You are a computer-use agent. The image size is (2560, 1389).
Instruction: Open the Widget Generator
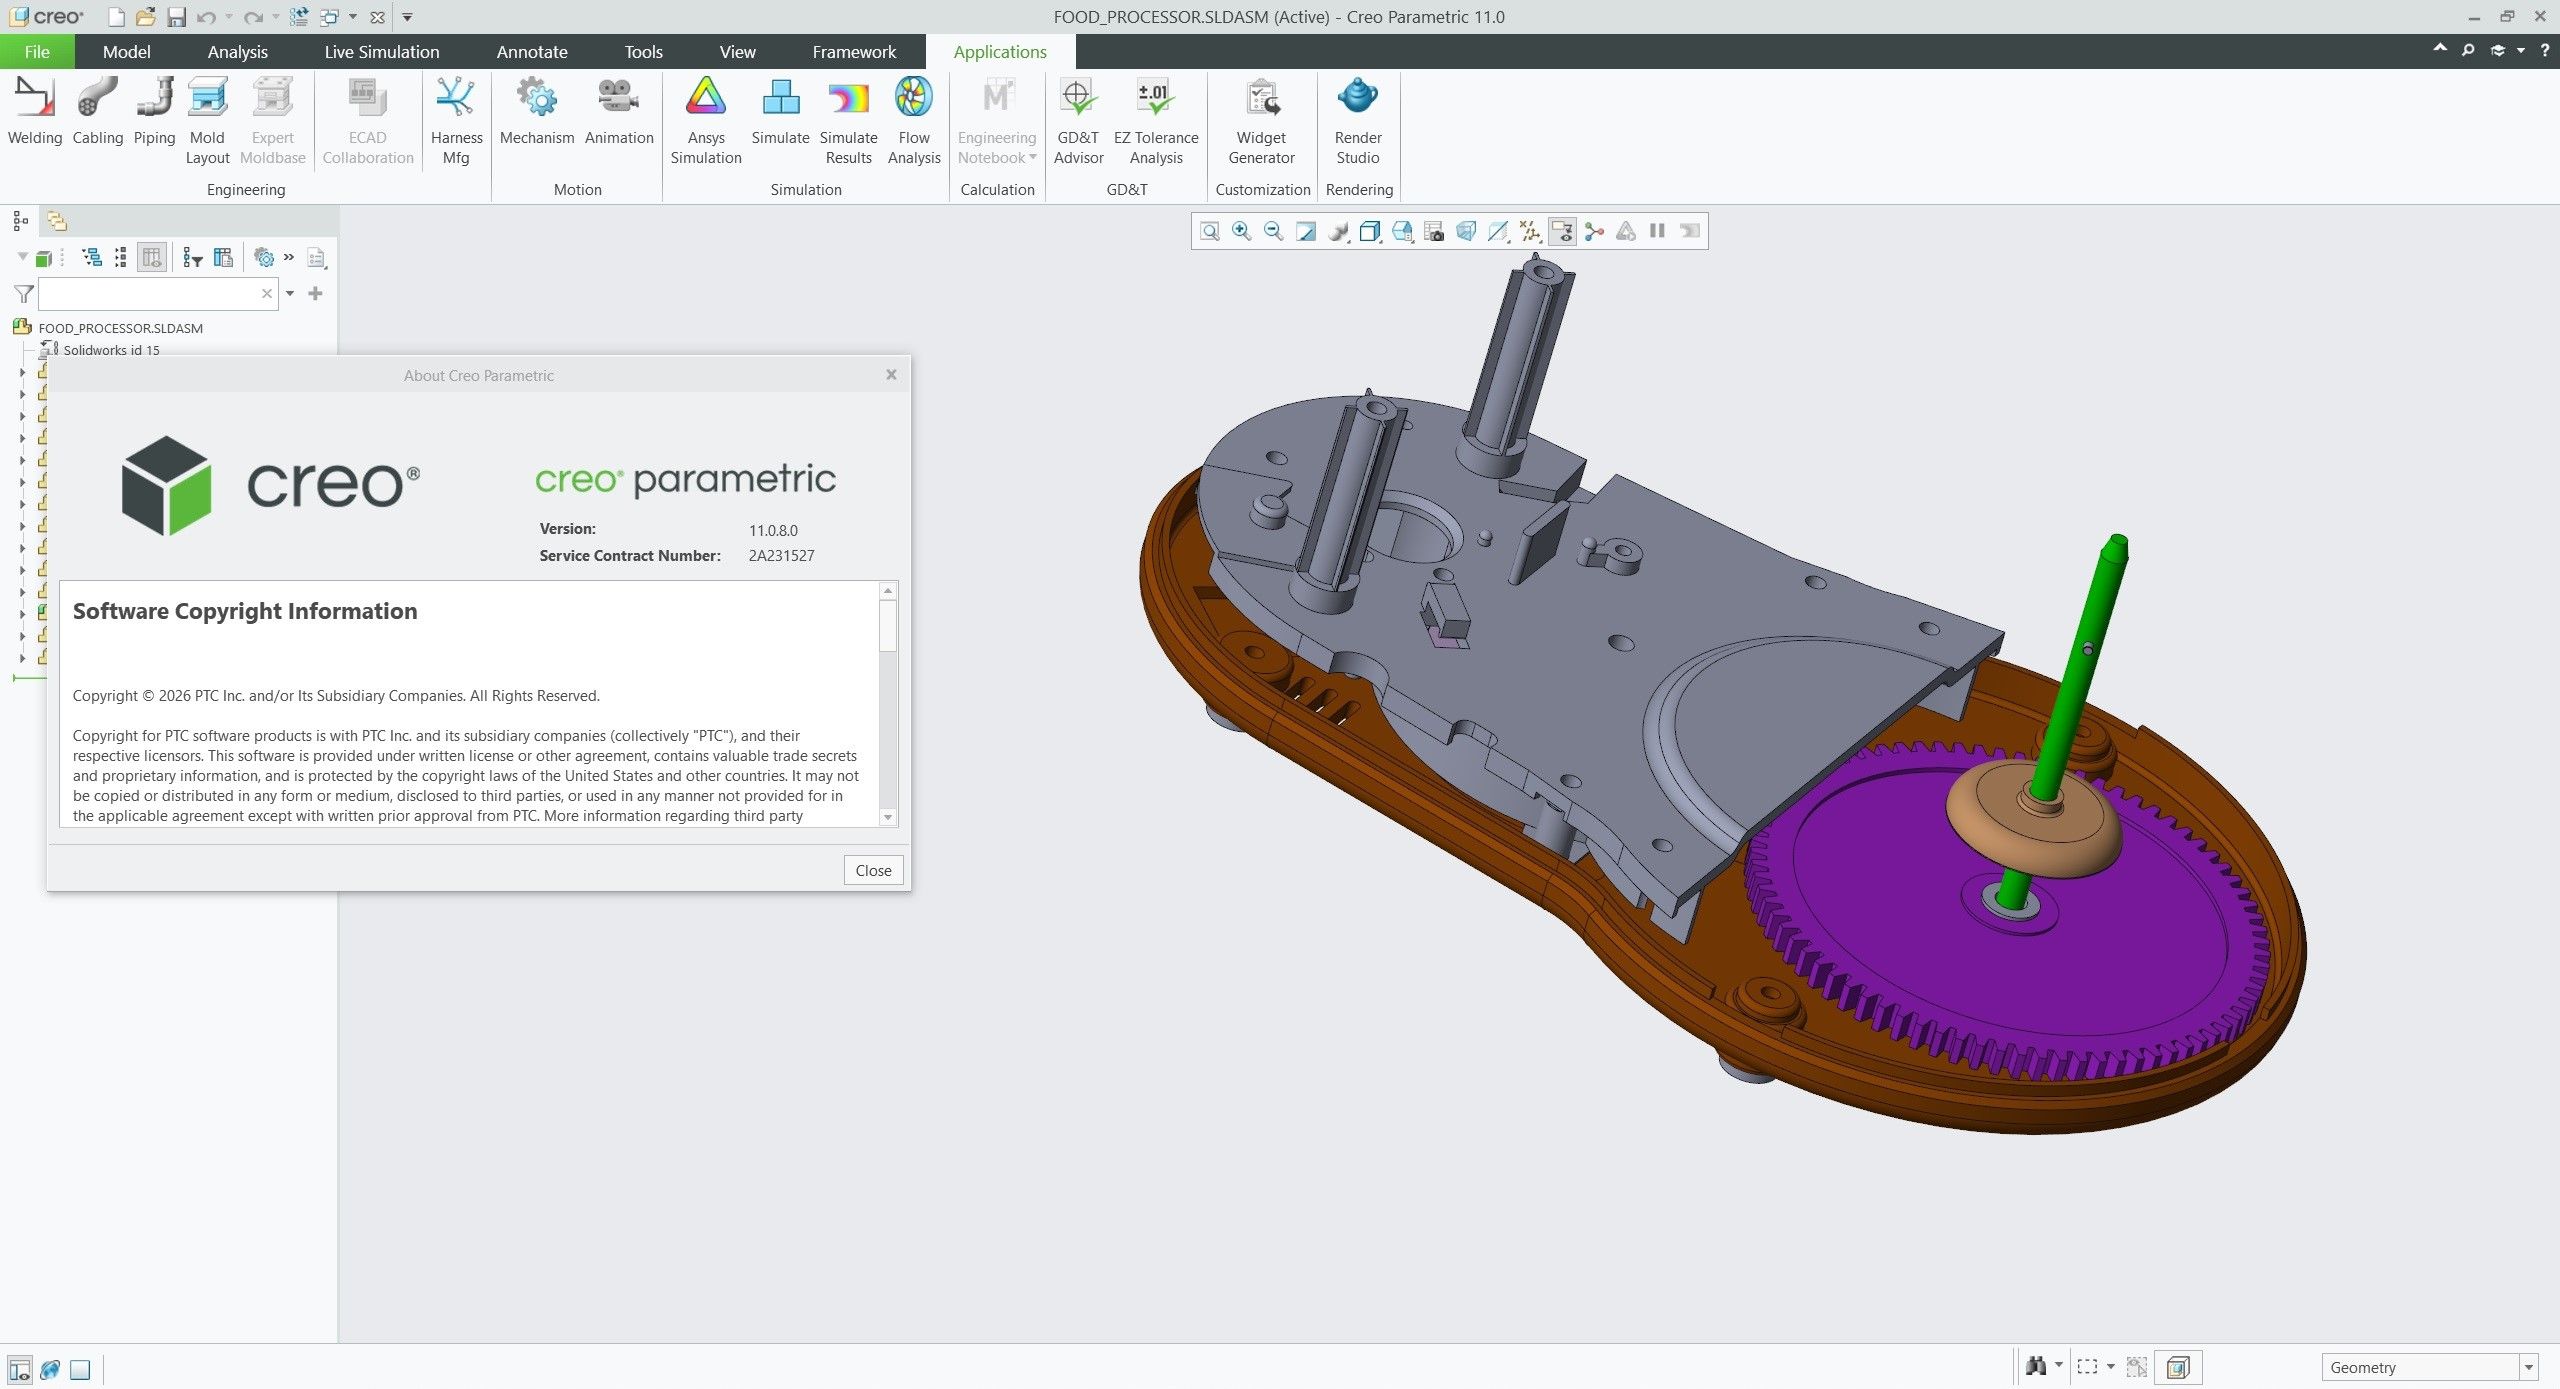(1261, 122)
